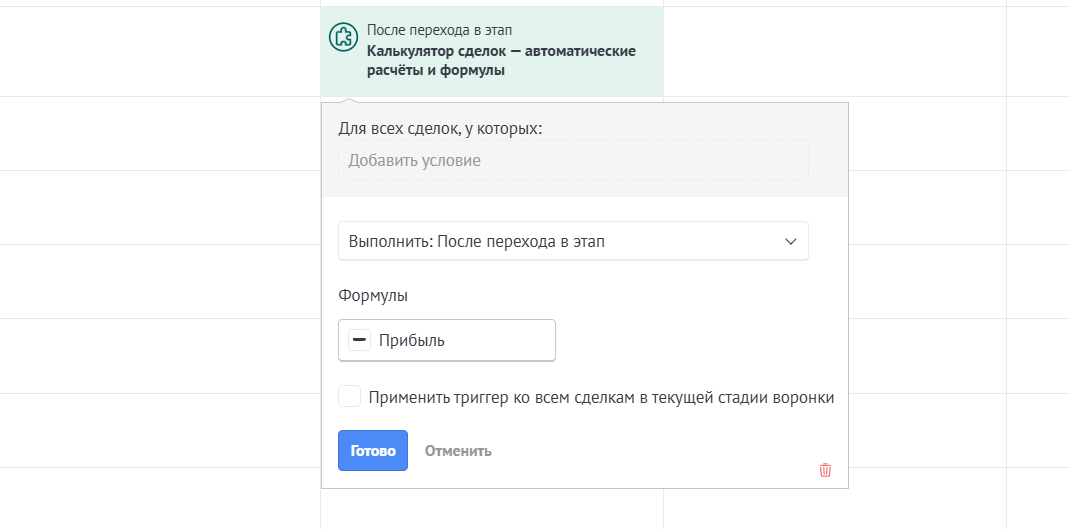Delete the trigger with the red trash icon
Image resolution: width=1070 pixels, height=529 pixels.
[x=825, y=470]
